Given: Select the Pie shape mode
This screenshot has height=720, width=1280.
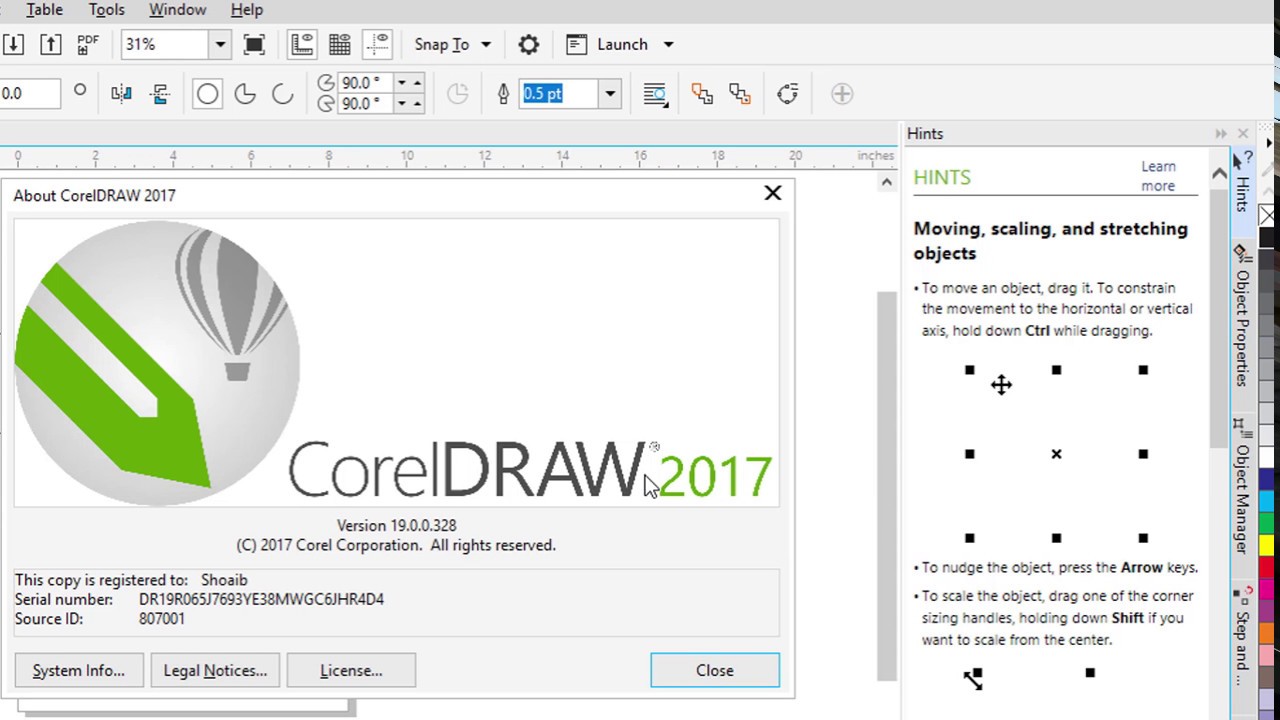Looking at the screenshot, I should coord(245,94).
